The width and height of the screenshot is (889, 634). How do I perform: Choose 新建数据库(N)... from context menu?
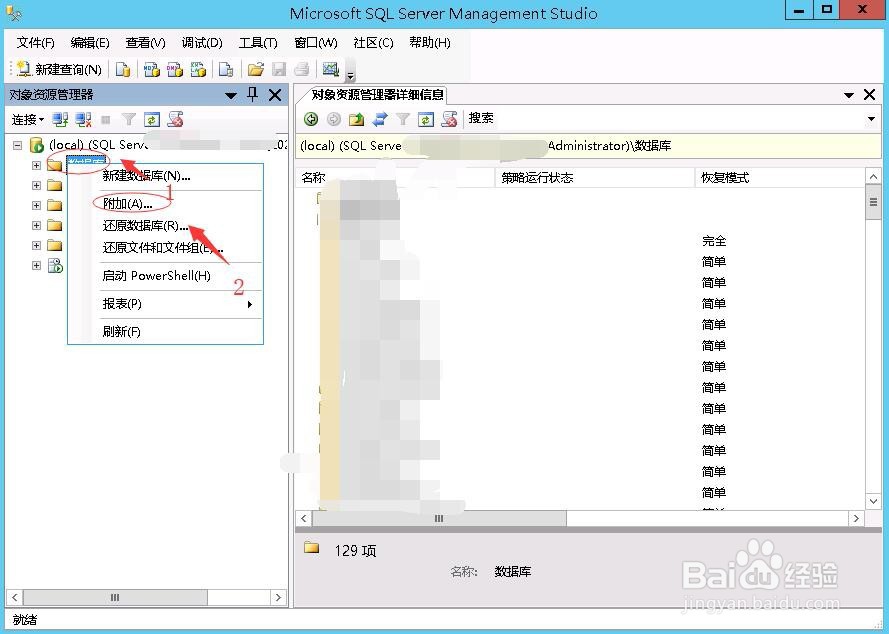tap(166, 176)
